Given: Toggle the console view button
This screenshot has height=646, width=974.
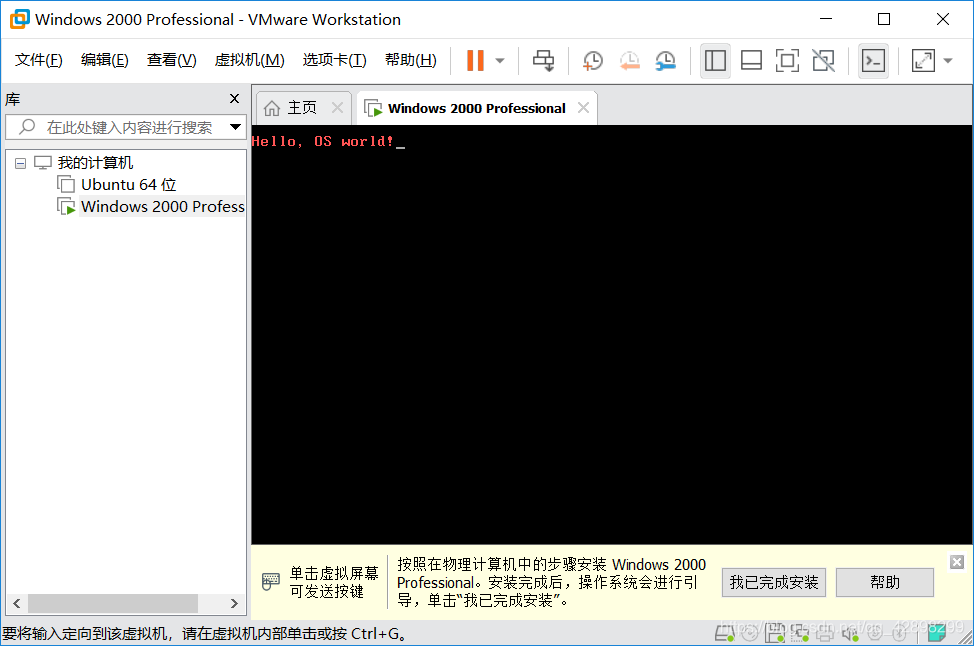Looking at the screenshot, I should coord(873,60).
